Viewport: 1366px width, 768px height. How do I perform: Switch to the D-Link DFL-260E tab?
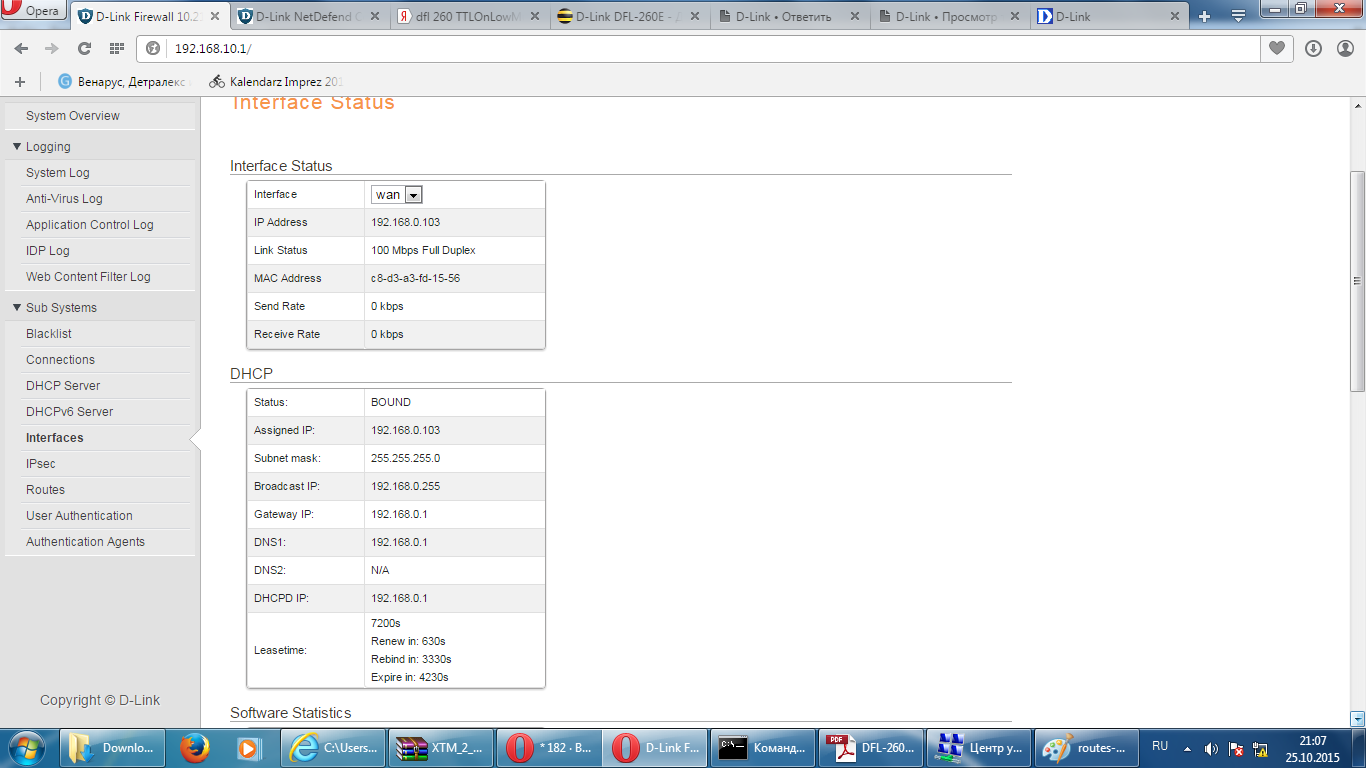pyautogui.click(x=630, y=17)
